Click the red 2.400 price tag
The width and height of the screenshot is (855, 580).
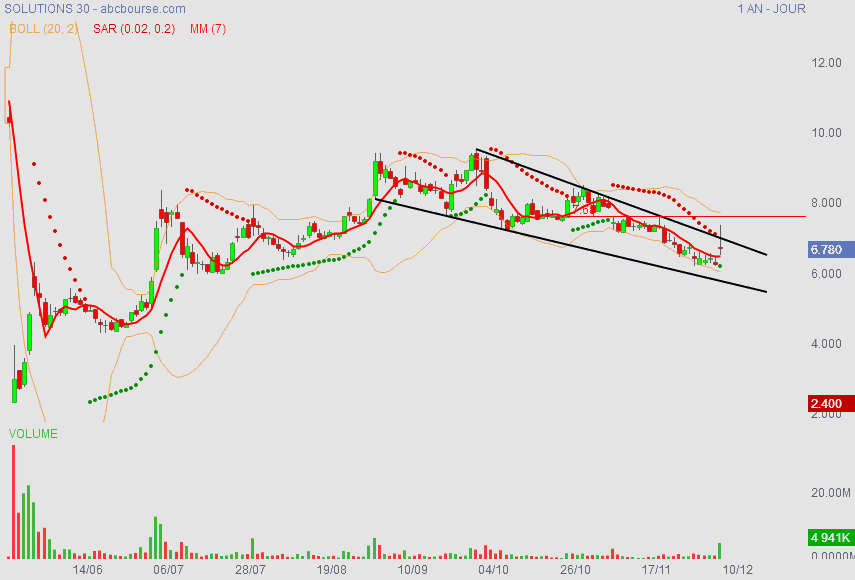coord(831,404)
